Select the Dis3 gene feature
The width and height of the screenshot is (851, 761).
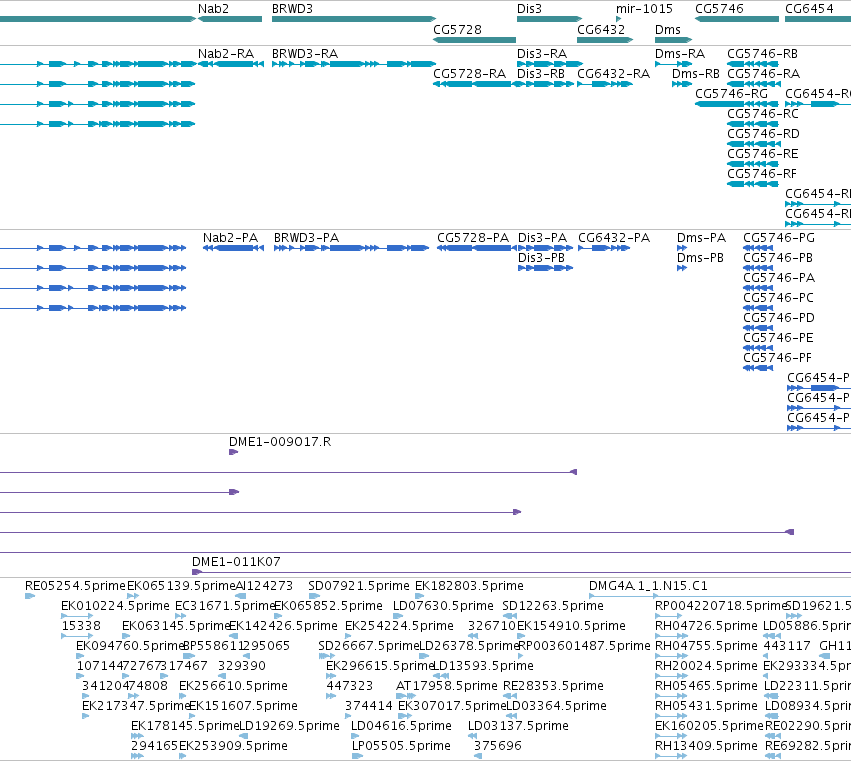[x=549, y=19]
